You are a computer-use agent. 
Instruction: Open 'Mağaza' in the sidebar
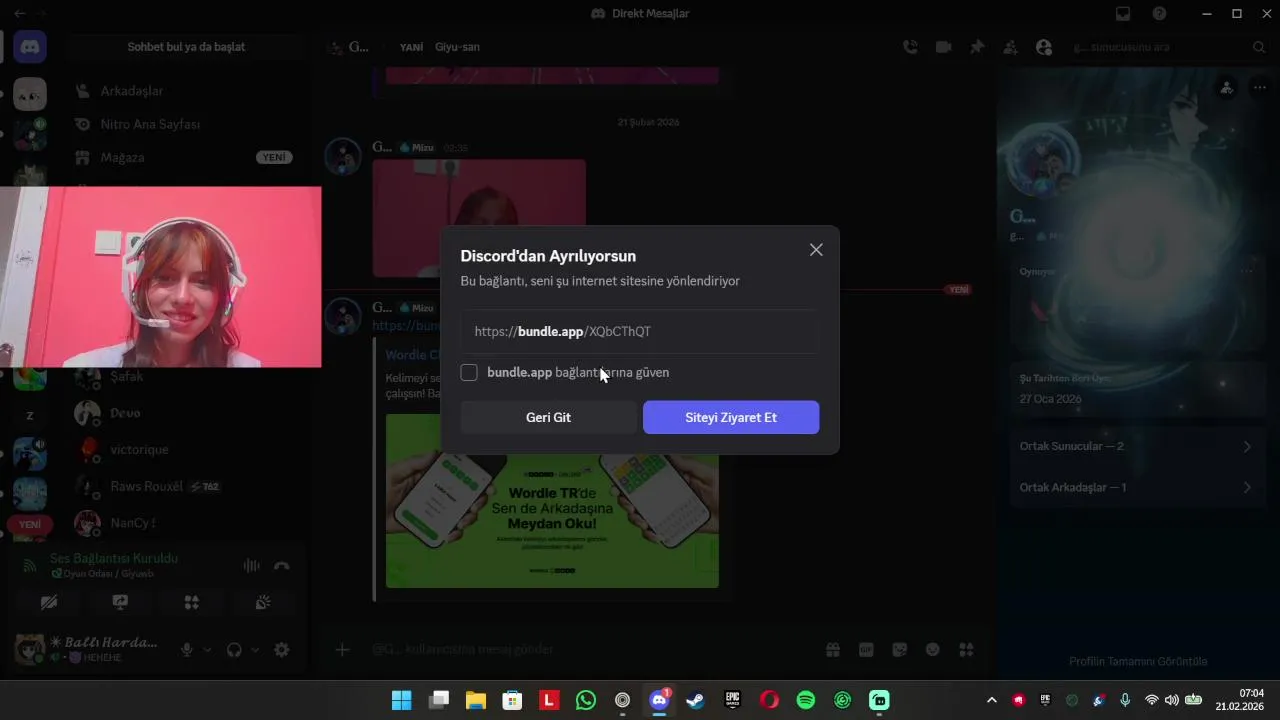185,157
